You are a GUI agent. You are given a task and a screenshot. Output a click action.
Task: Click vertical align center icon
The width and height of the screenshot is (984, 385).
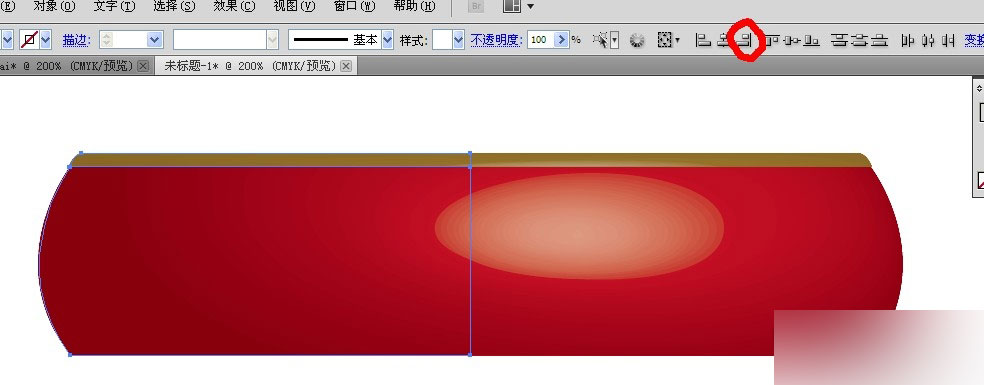point(793,40)
